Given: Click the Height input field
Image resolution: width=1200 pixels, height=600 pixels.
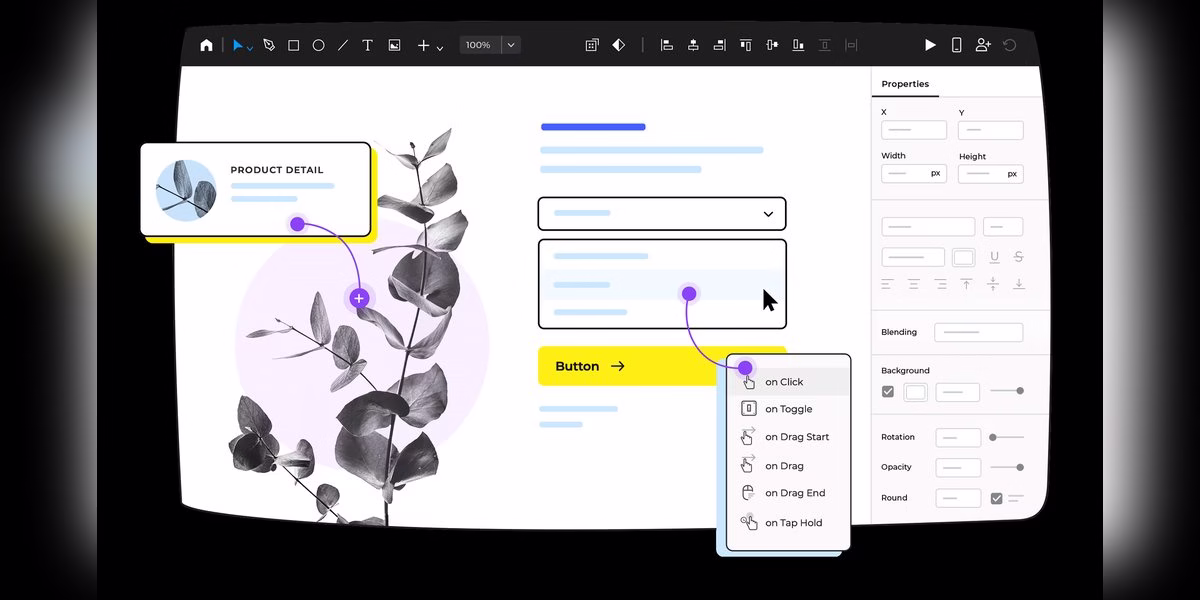Looking at the screenshot, I should [x=991, y=173].
